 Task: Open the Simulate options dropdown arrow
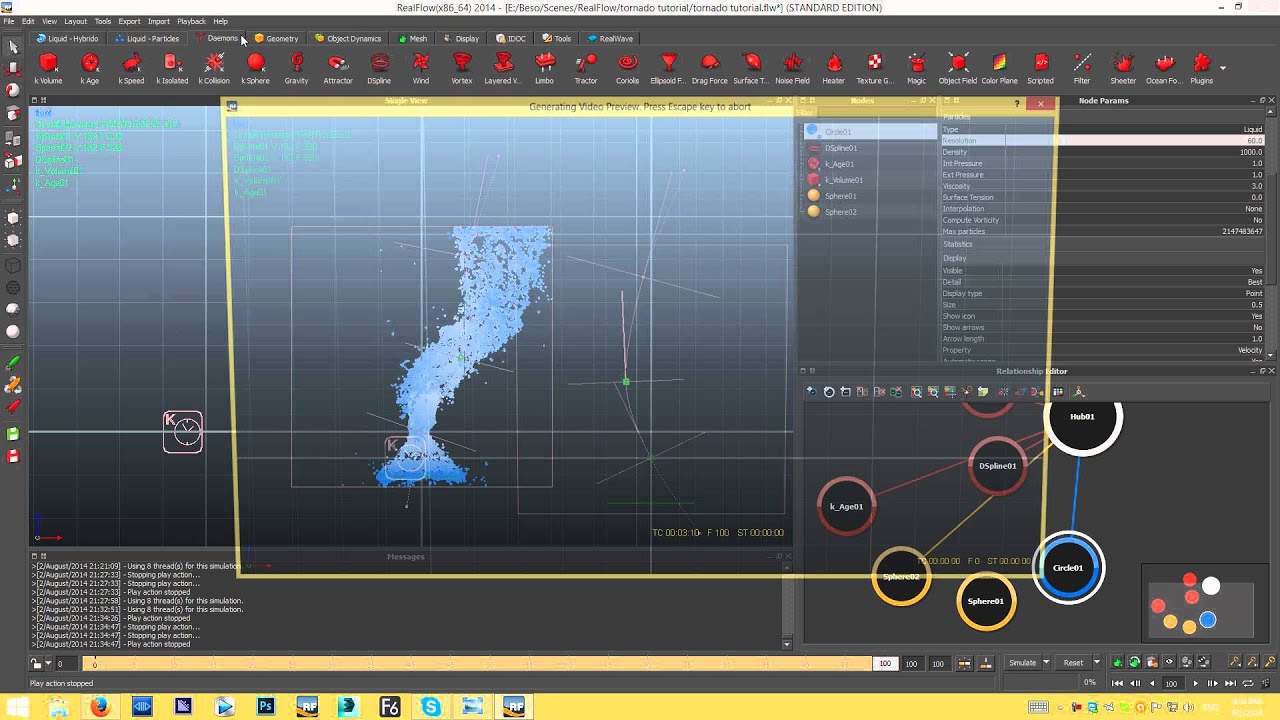coord(1046,663)
